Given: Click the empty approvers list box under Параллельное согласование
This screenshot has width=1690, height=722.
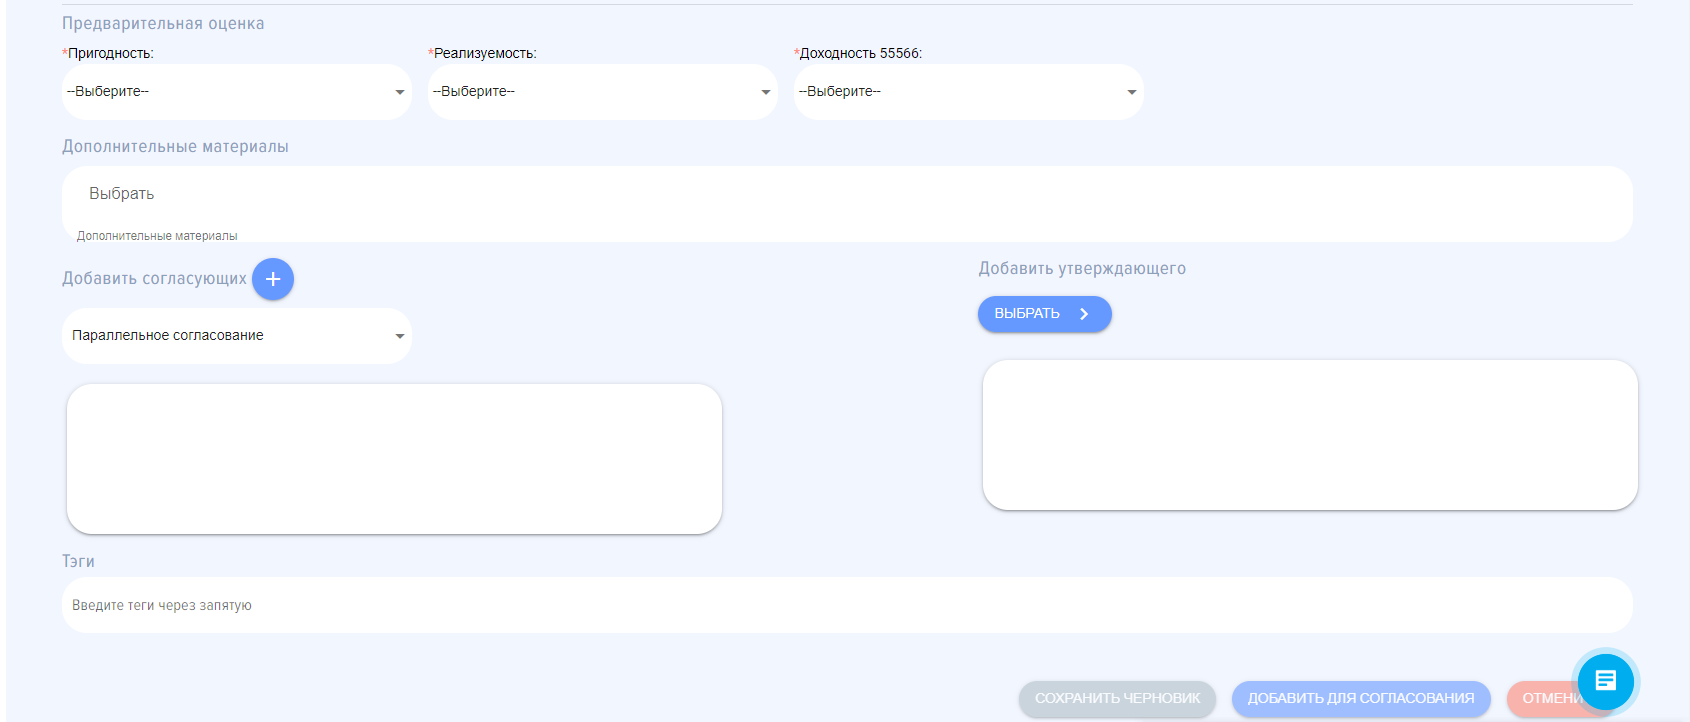Looking at the screenshot, I should (x=394, y=459).
